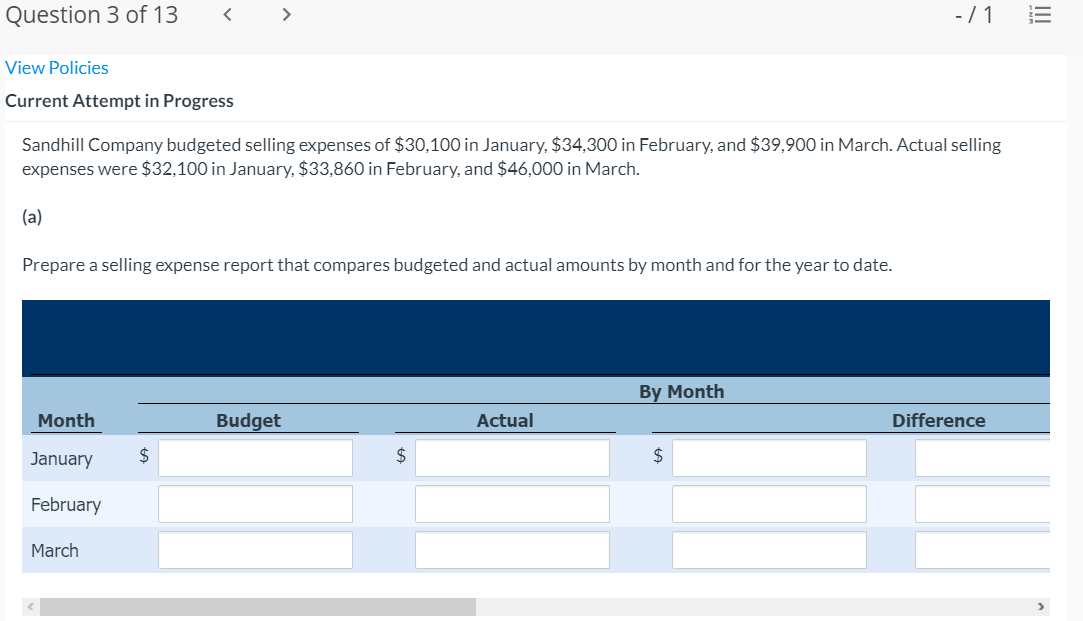Open the View Policies link
The image size is (1083, 621).
(x=57, y=68)
